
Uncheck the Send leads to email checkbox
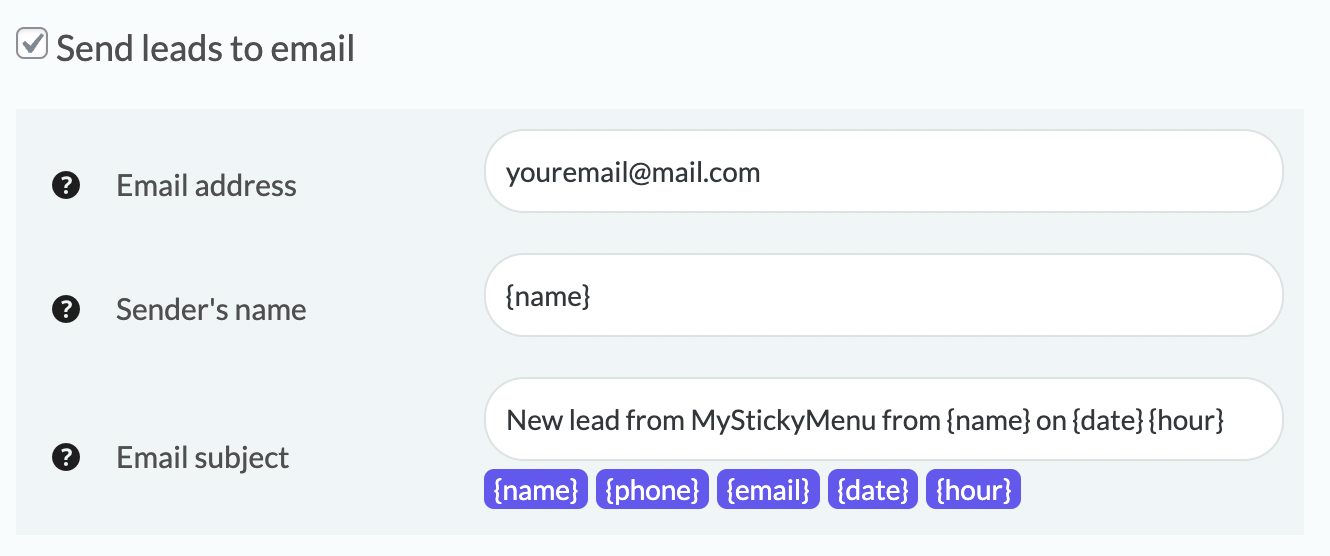(x=33, y=44)
